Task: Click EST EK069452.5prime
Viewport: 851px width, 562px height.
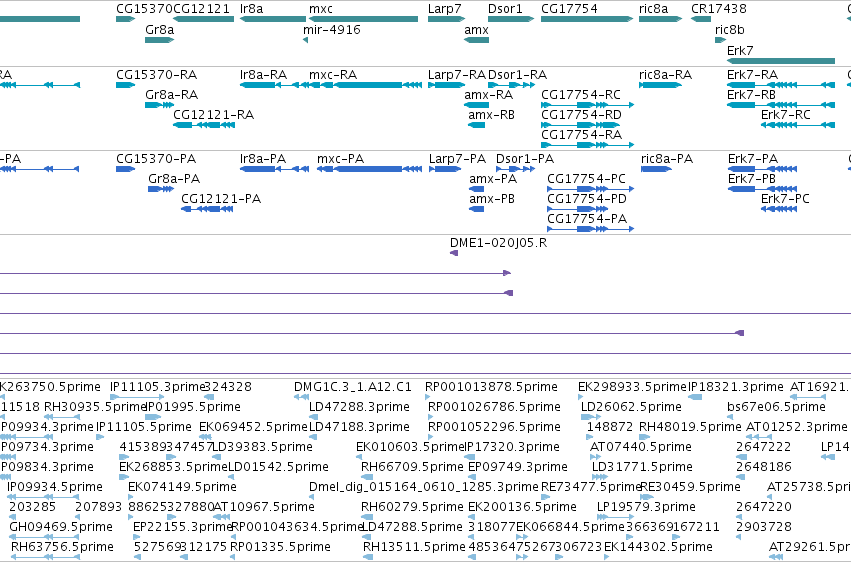Action: (x=253, y=427)
